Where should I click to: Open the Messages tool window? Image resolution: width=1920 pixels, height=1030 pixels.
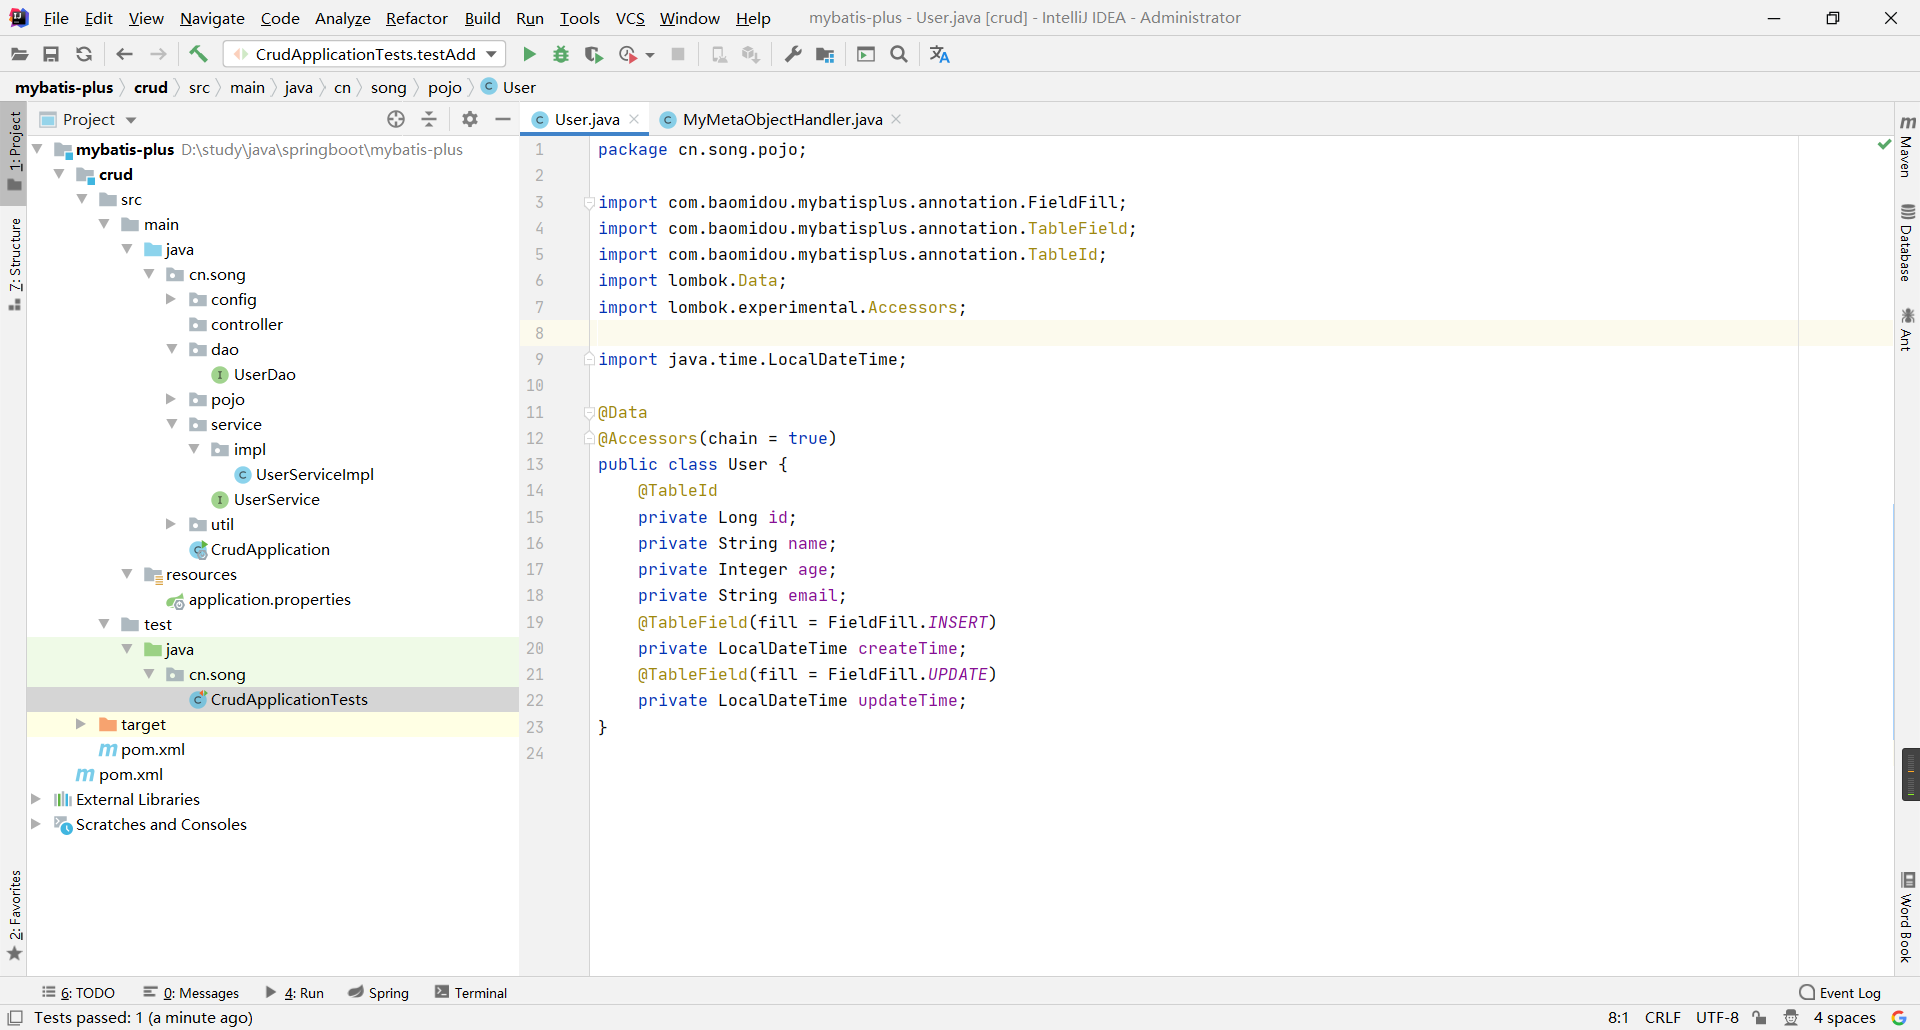pos(191,993)
